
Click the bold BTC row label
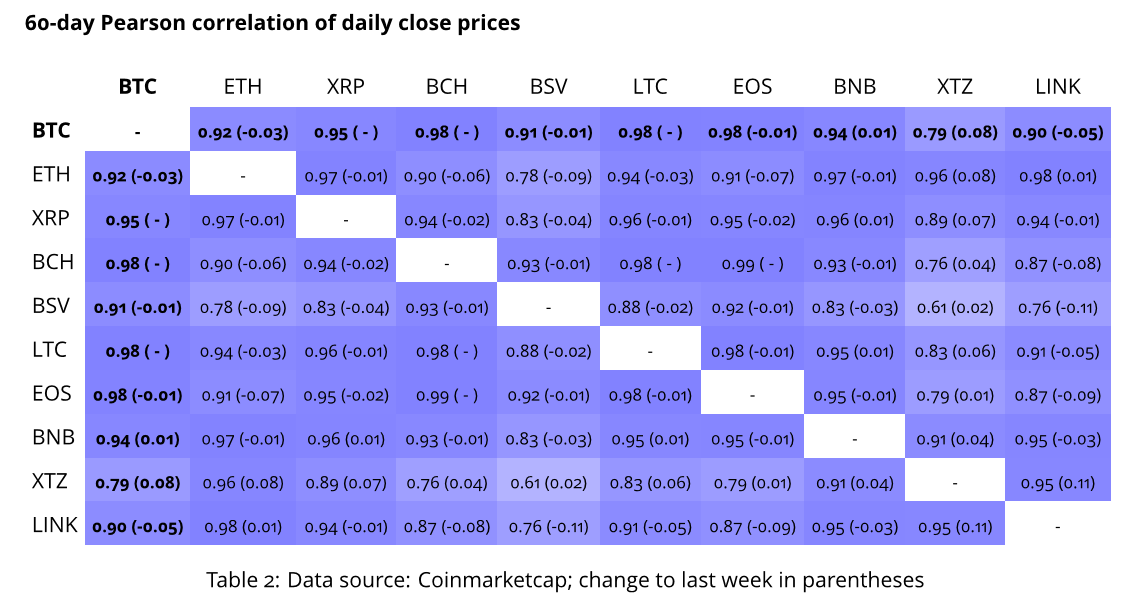pos(52,131)
